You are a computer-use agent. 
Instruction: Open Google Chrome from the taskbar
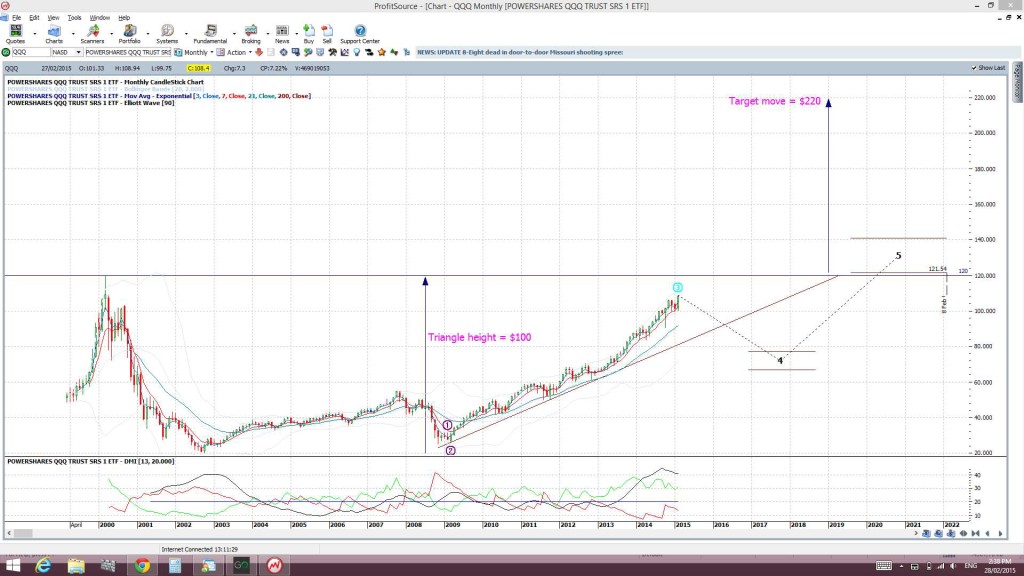142,566
